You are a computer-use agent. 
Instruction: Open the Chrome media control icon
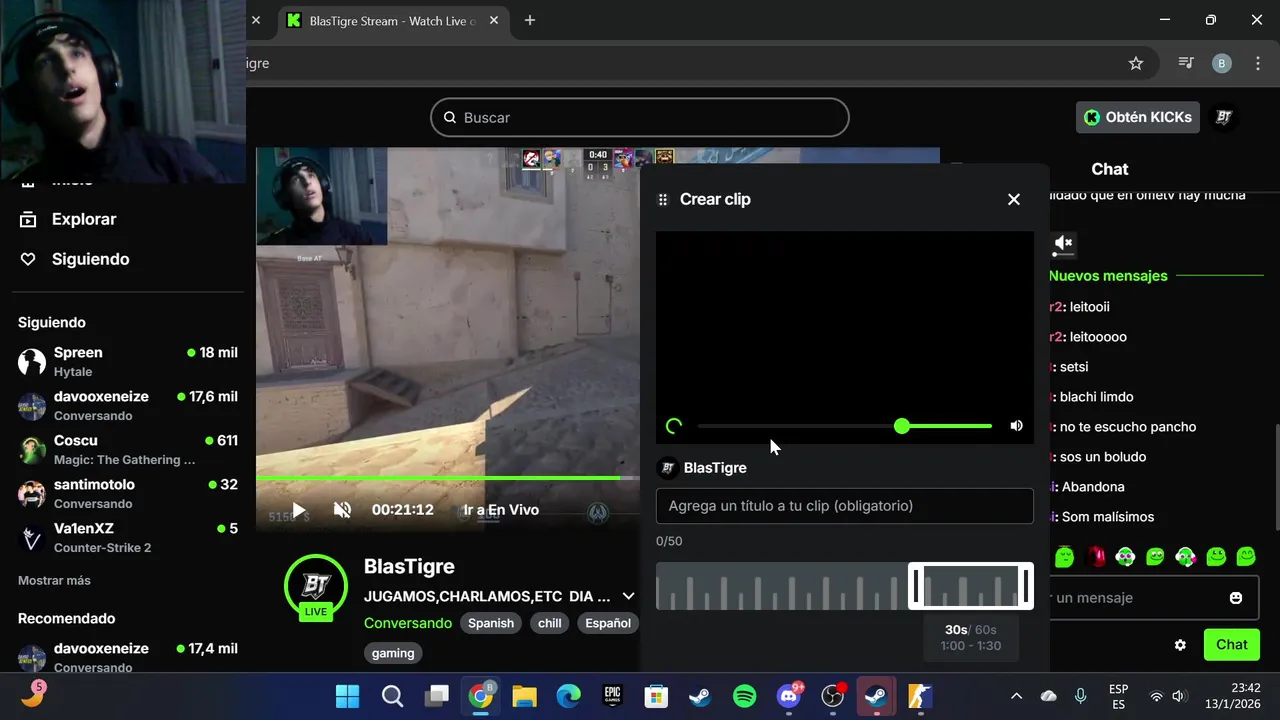pos(1187,63)
